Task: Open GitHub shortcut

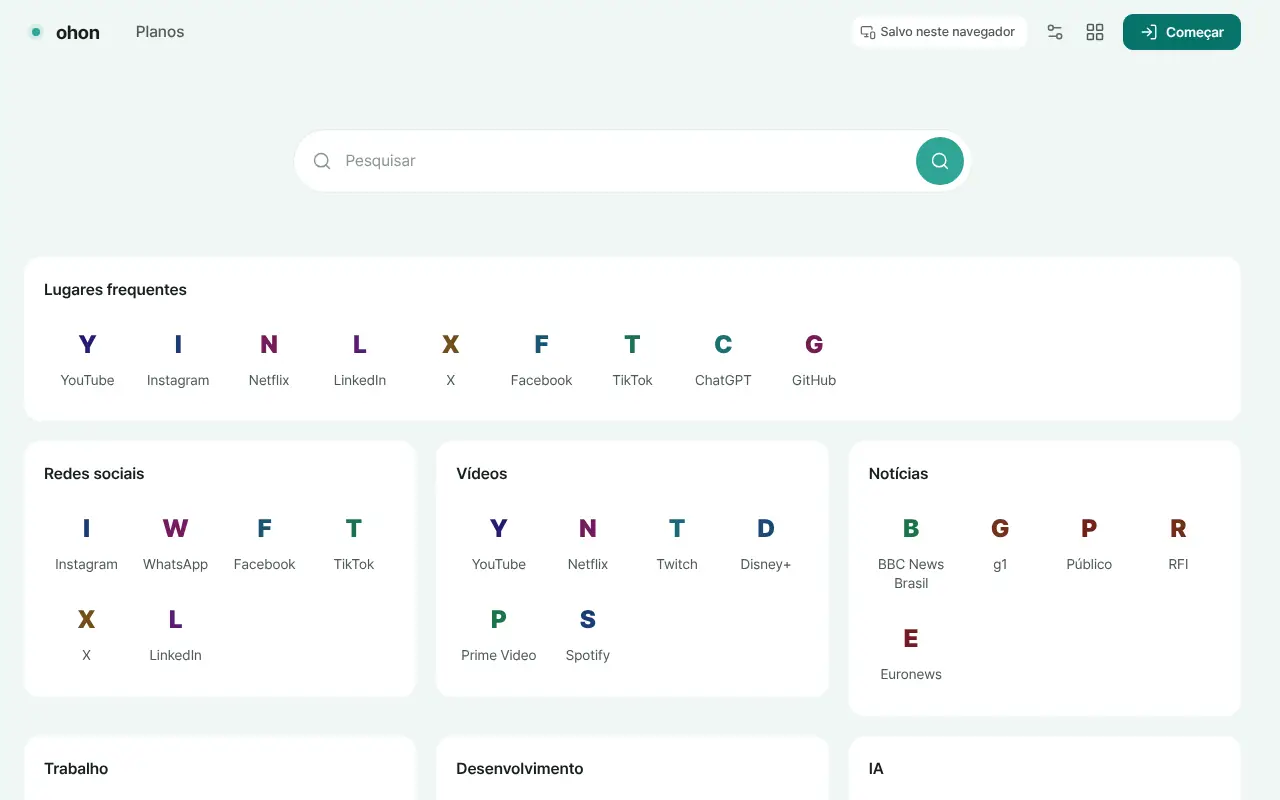Action: [x=814, y=360]
